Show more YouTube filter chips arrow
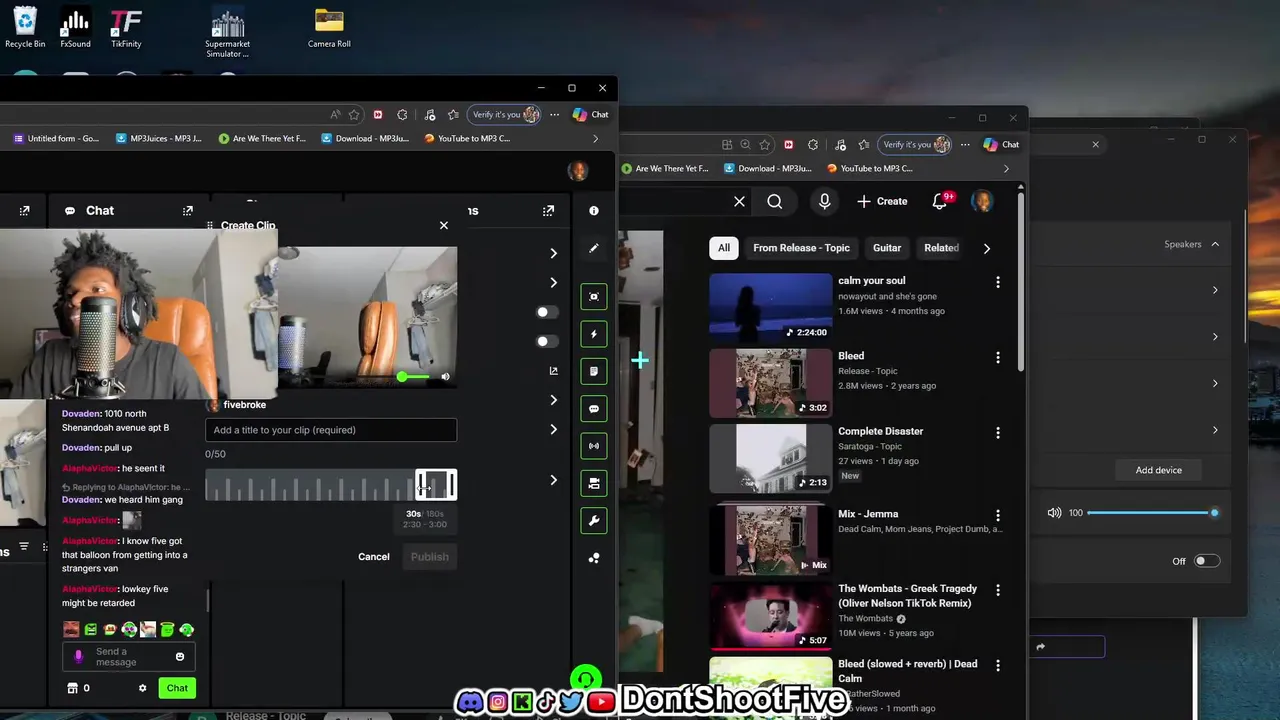This screenshot has width=1280, height=720. pos(987,248)
